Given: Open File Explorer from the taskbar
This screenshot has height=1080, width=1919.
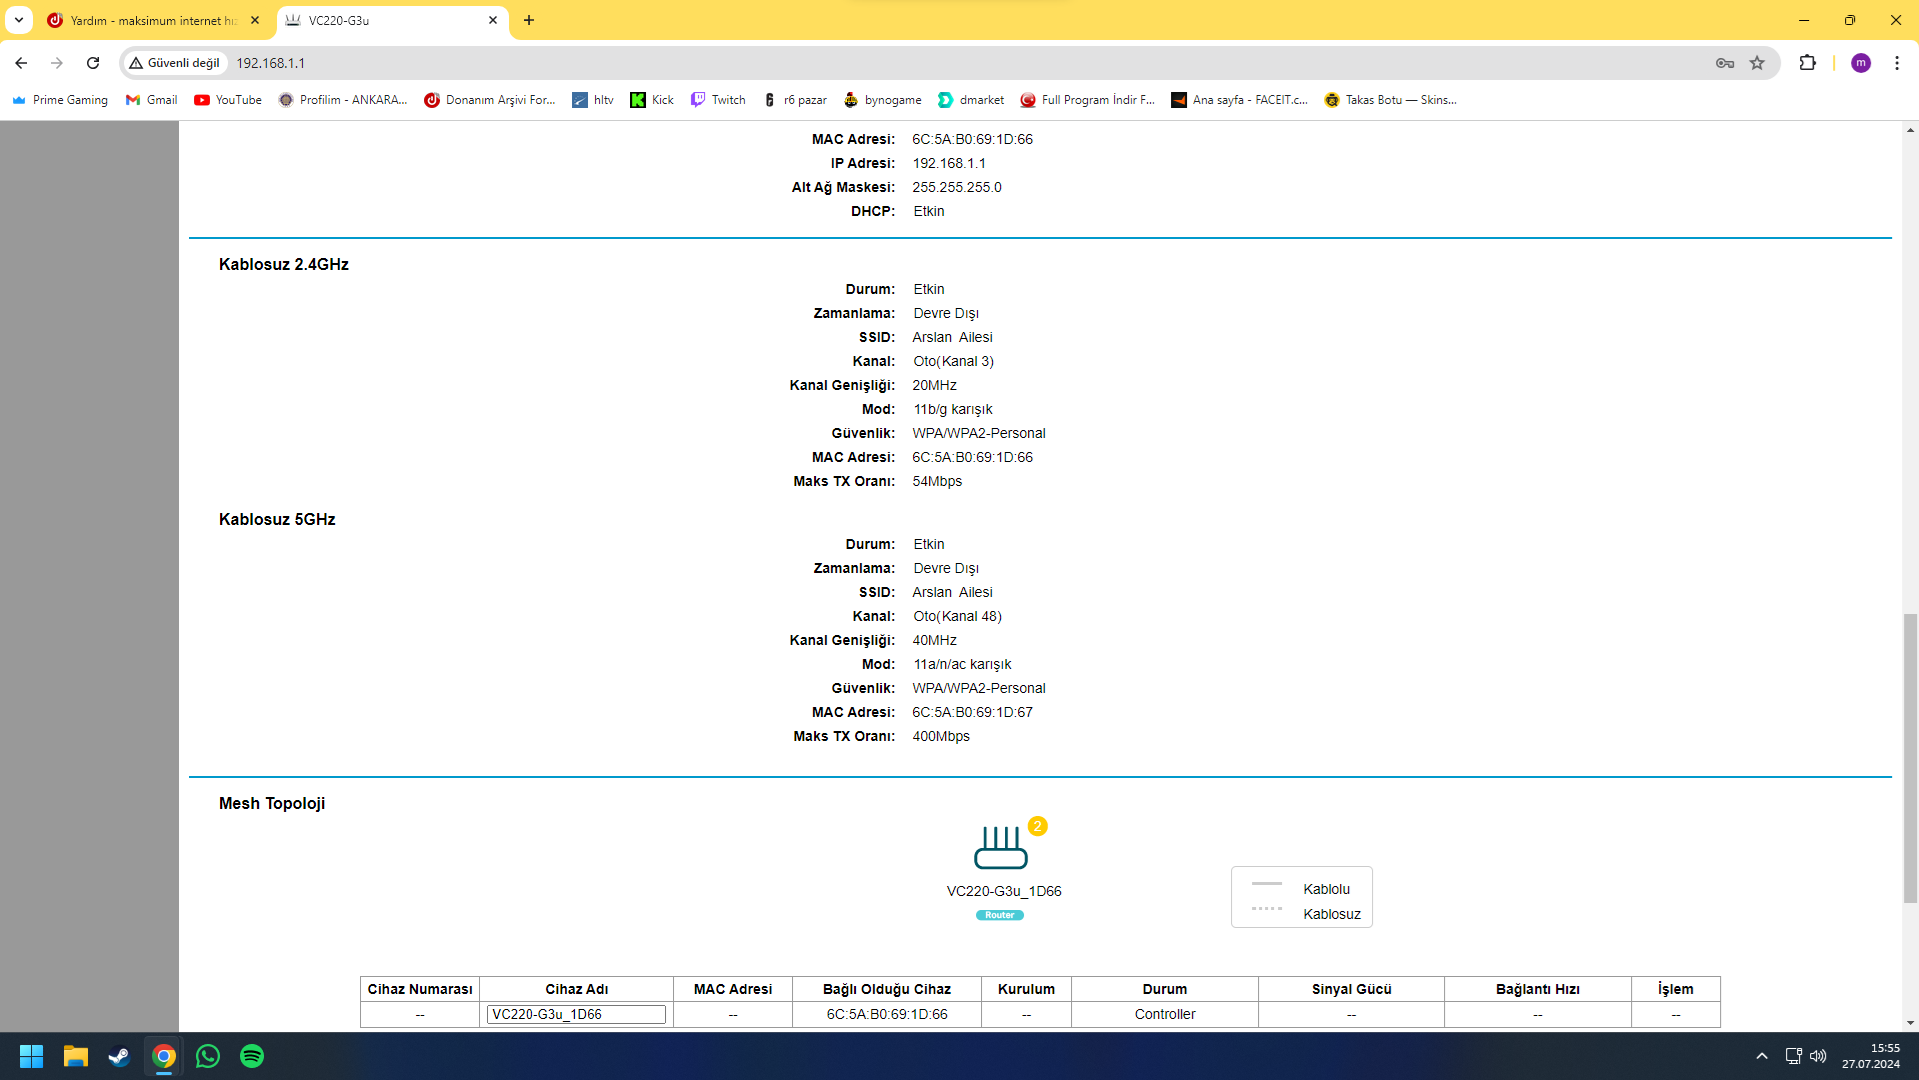Looking at the screenshot, I should pos(76,1056).
